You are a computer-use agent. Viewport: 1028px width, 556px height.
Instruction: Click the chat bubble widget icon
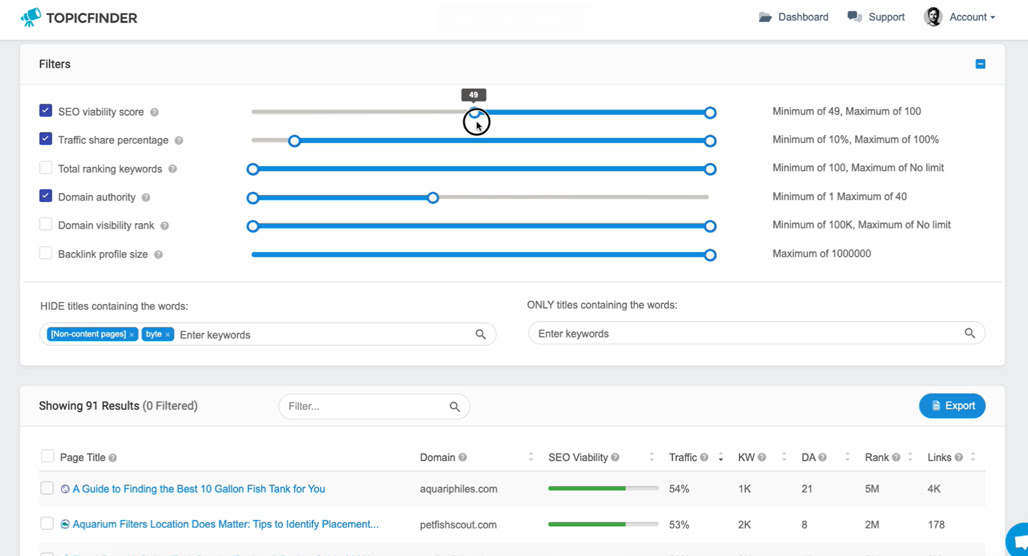point(1018,541)
